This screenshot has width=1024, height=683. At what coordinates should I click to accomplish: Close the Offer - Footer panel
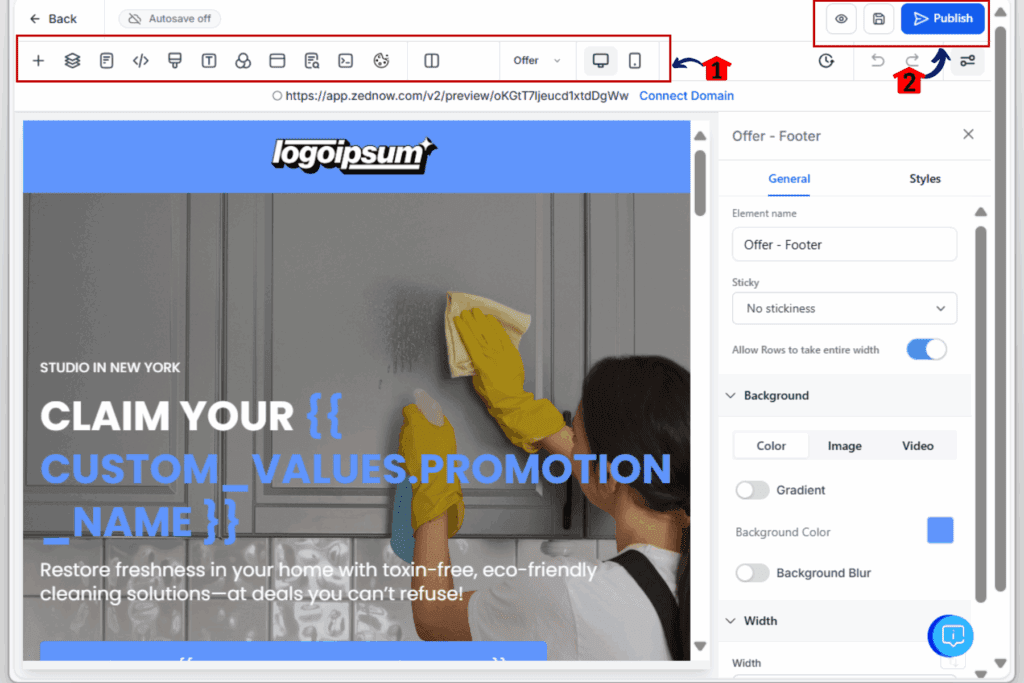pos(968,135)
